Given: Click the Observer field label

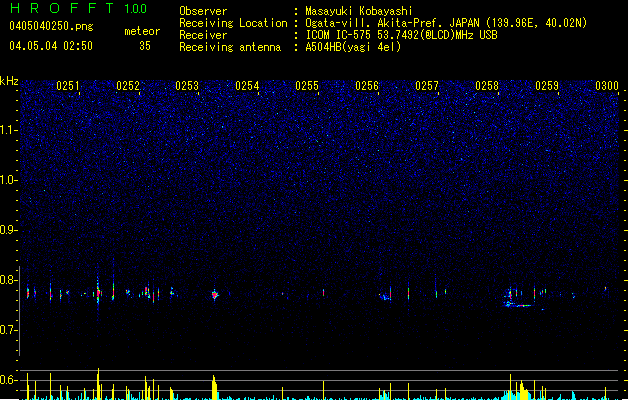Looking at the screenshot, I should pyautogui.click(x=203, y=11).
